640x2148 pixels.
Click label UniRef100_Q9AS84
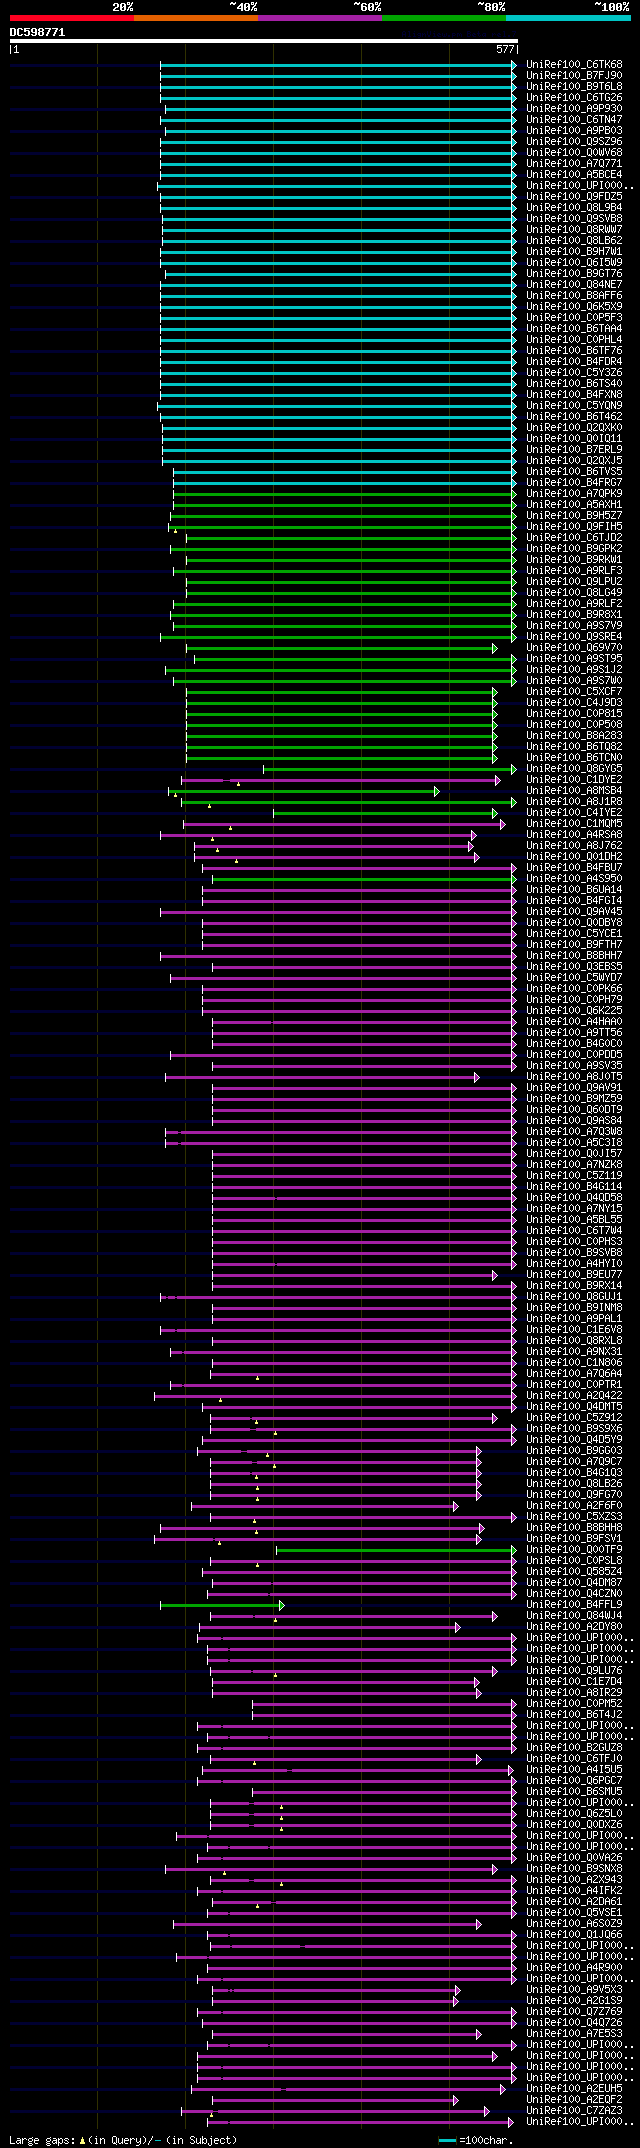[x=574, y=1120]
